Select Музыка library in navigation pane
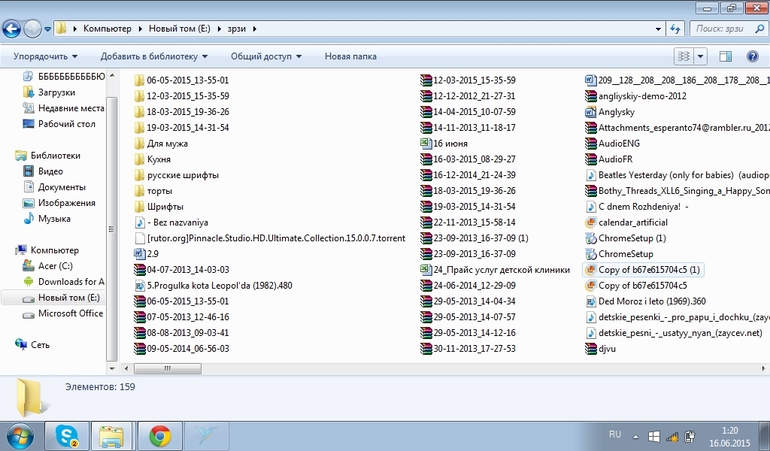This screenshot has height=451, width=770. 54,219
